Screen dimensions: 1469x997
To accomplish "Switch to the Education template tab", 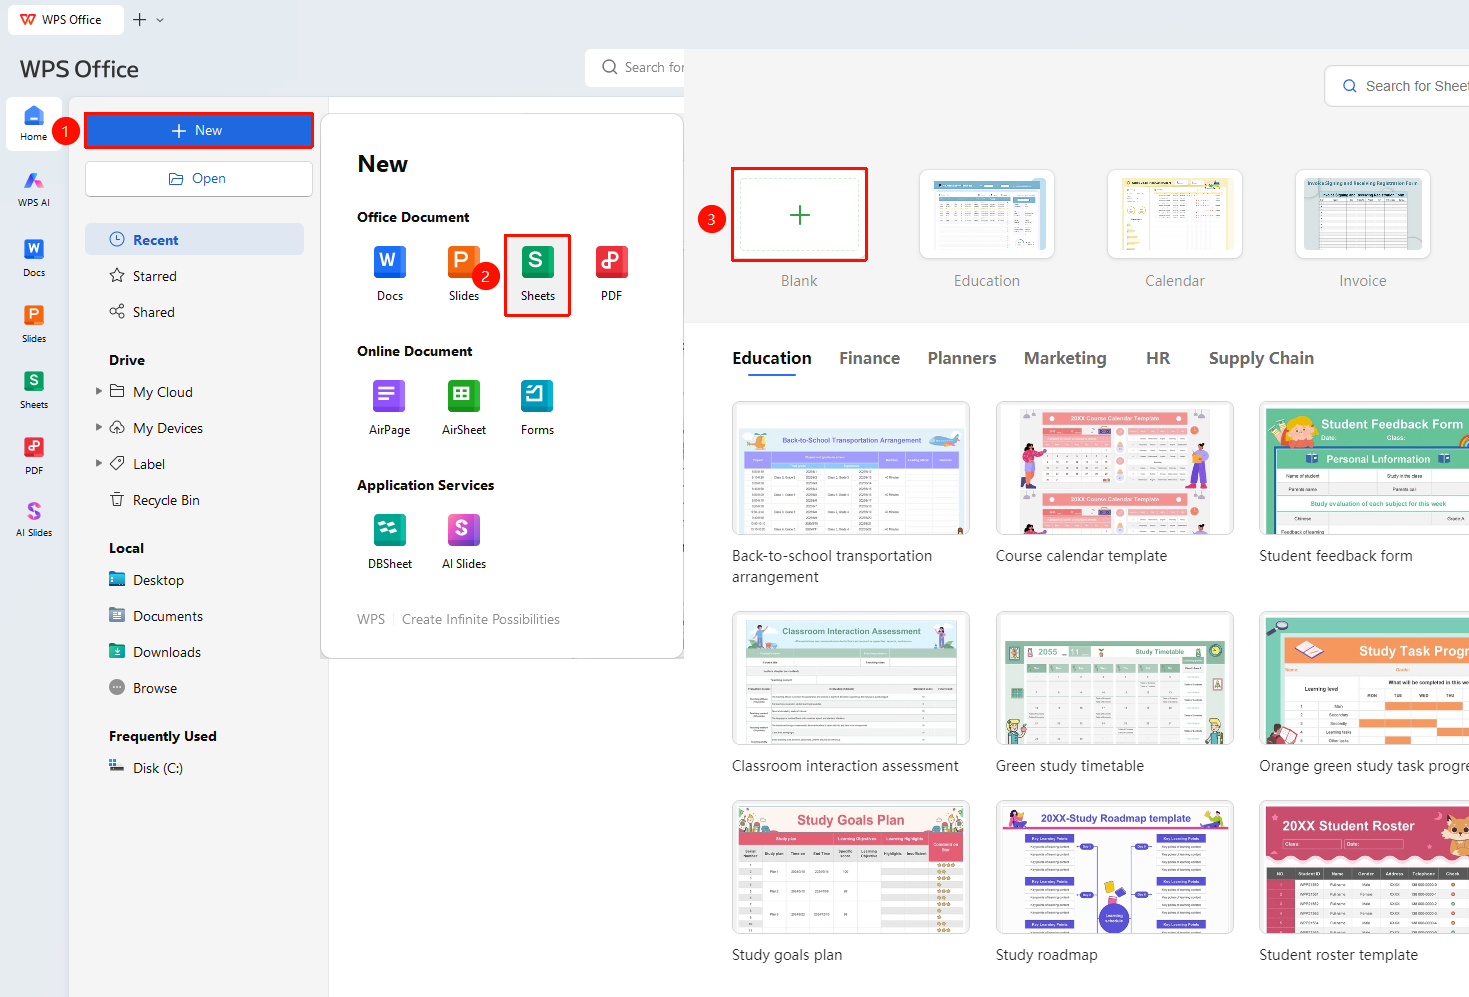I will (772, 358).
